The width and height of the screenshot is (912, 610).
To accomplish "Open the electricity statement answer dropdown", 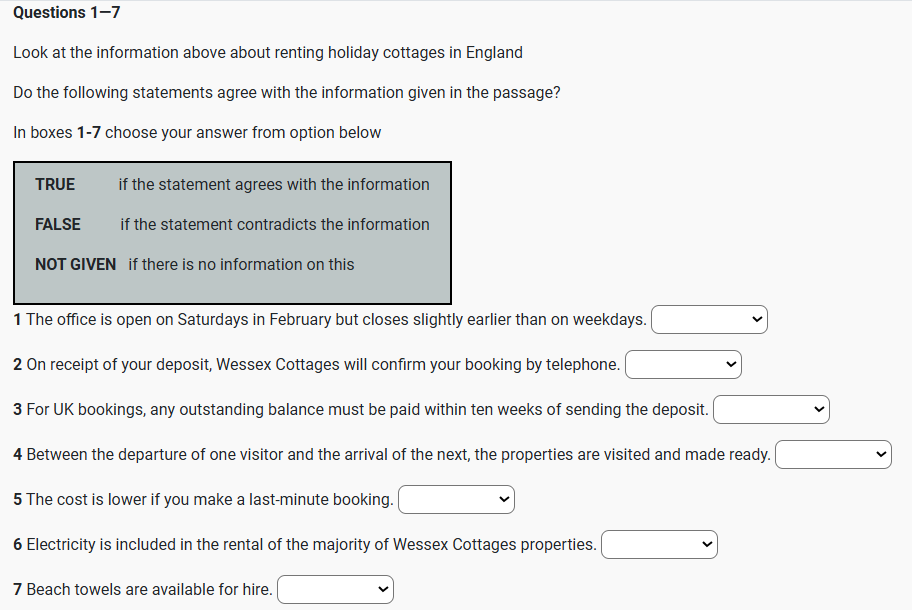I will pyautogui.click(x=659, y=545).
